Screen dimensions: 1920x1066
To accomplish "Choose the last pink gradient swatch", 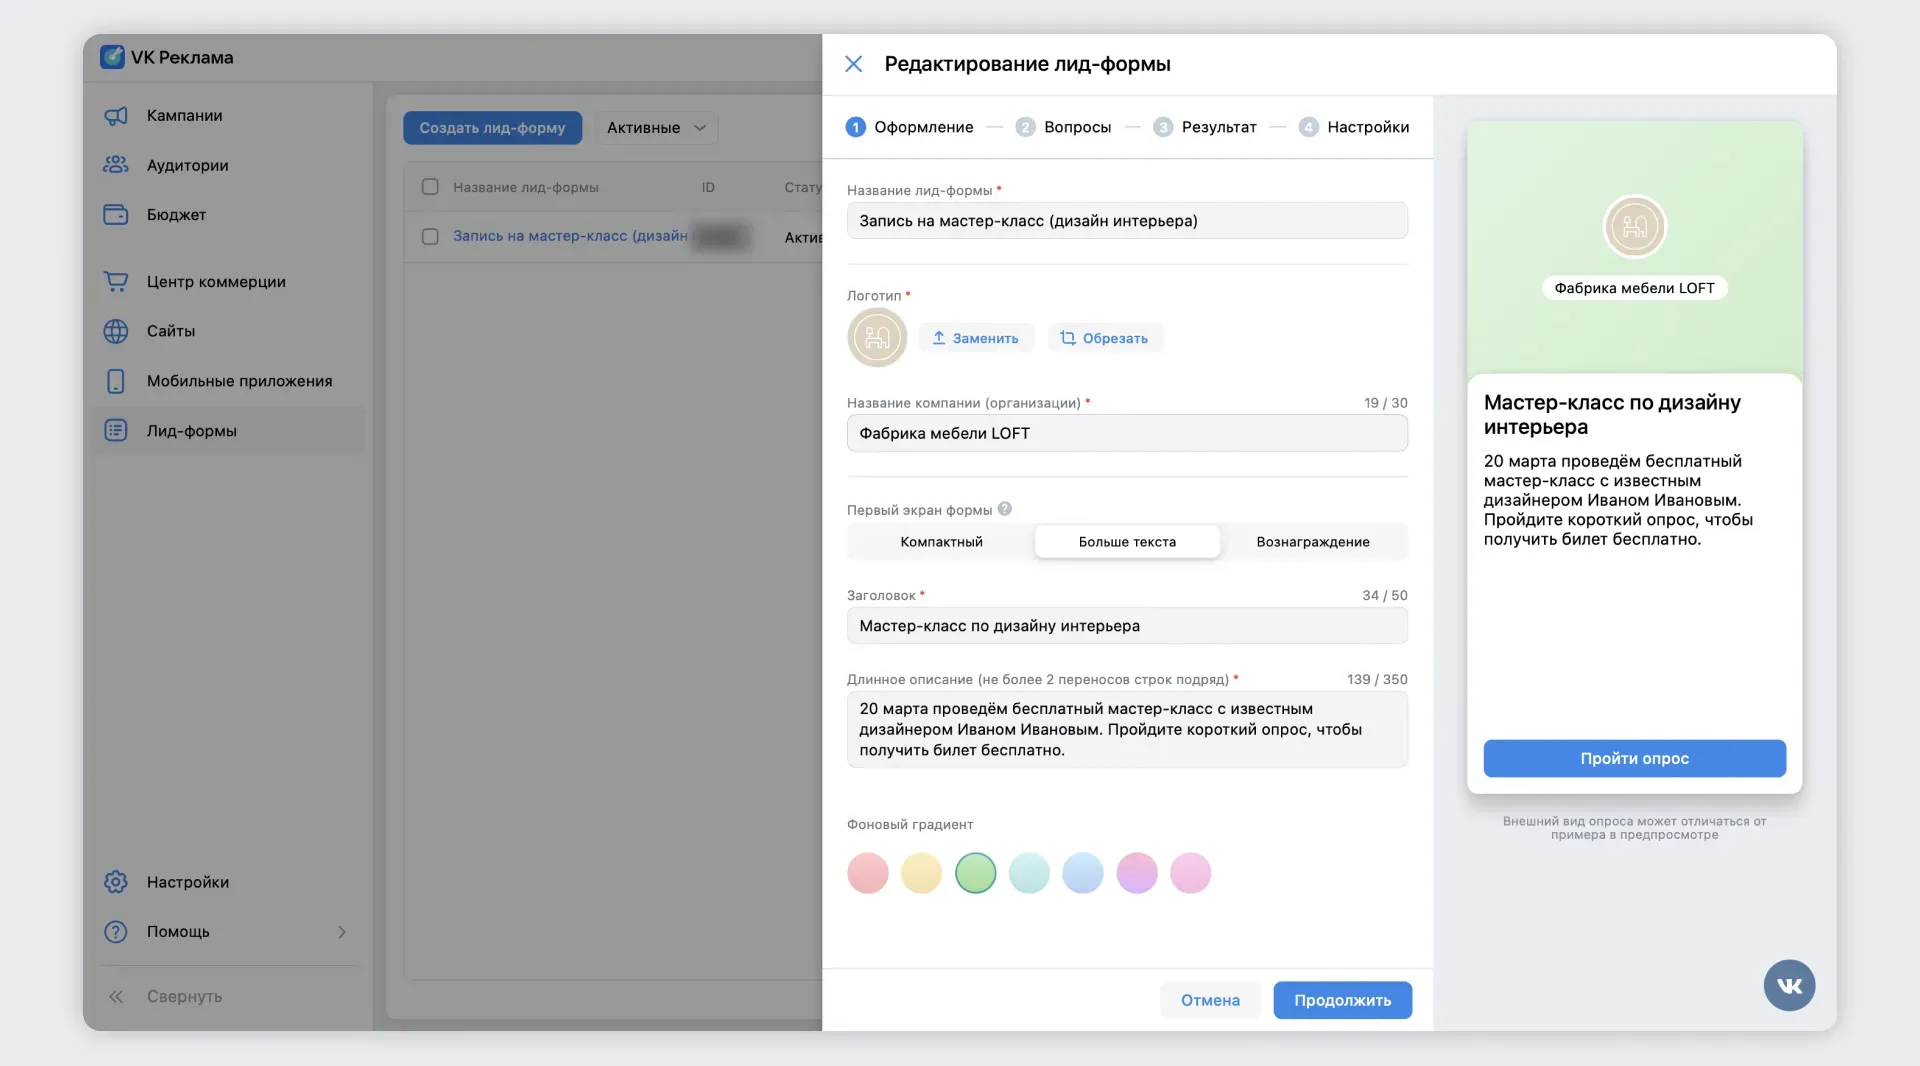I will [1191, 873].
